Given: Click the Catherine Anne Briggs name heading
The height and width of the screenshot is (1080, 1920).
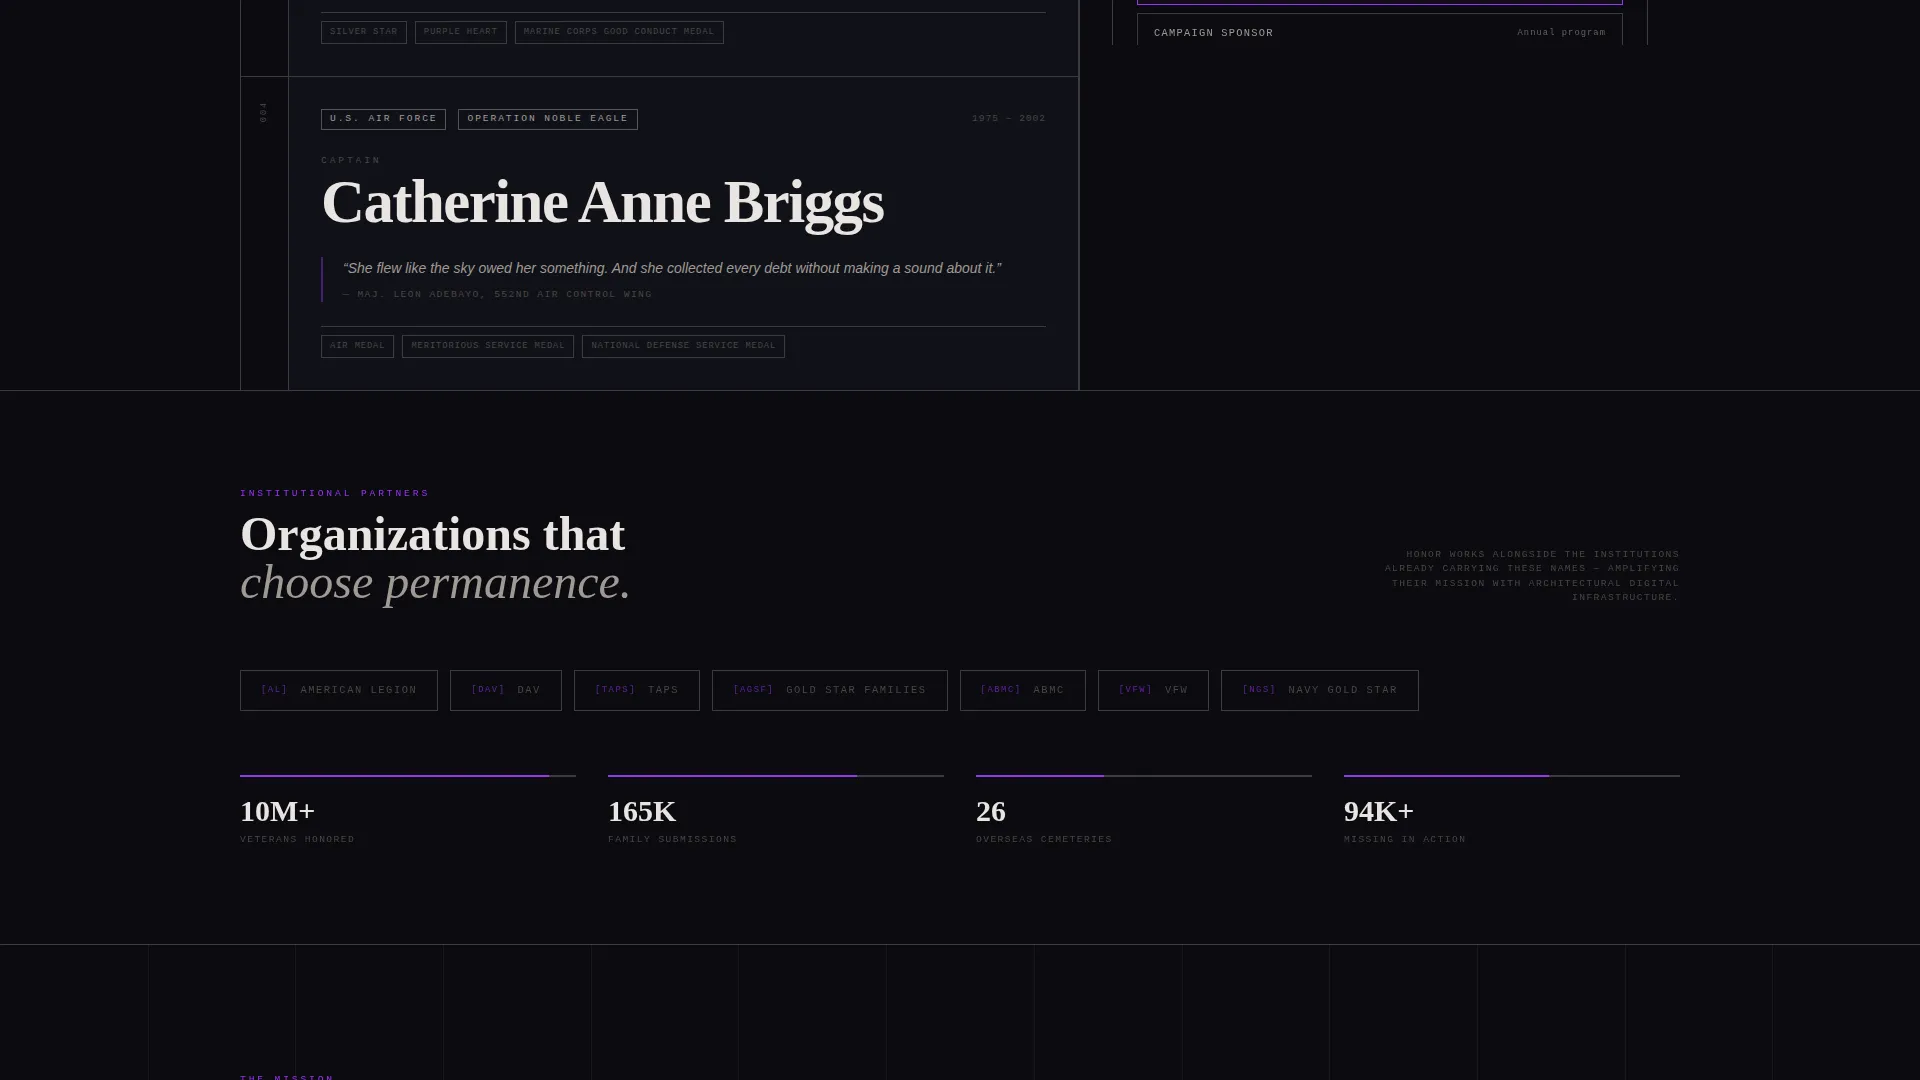Looking at the screenshot, I should click(x=602, y=203).
